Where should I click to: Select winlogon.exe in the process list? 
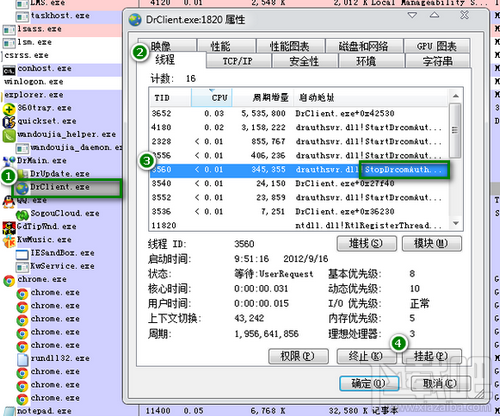click(x=34, y=82)
